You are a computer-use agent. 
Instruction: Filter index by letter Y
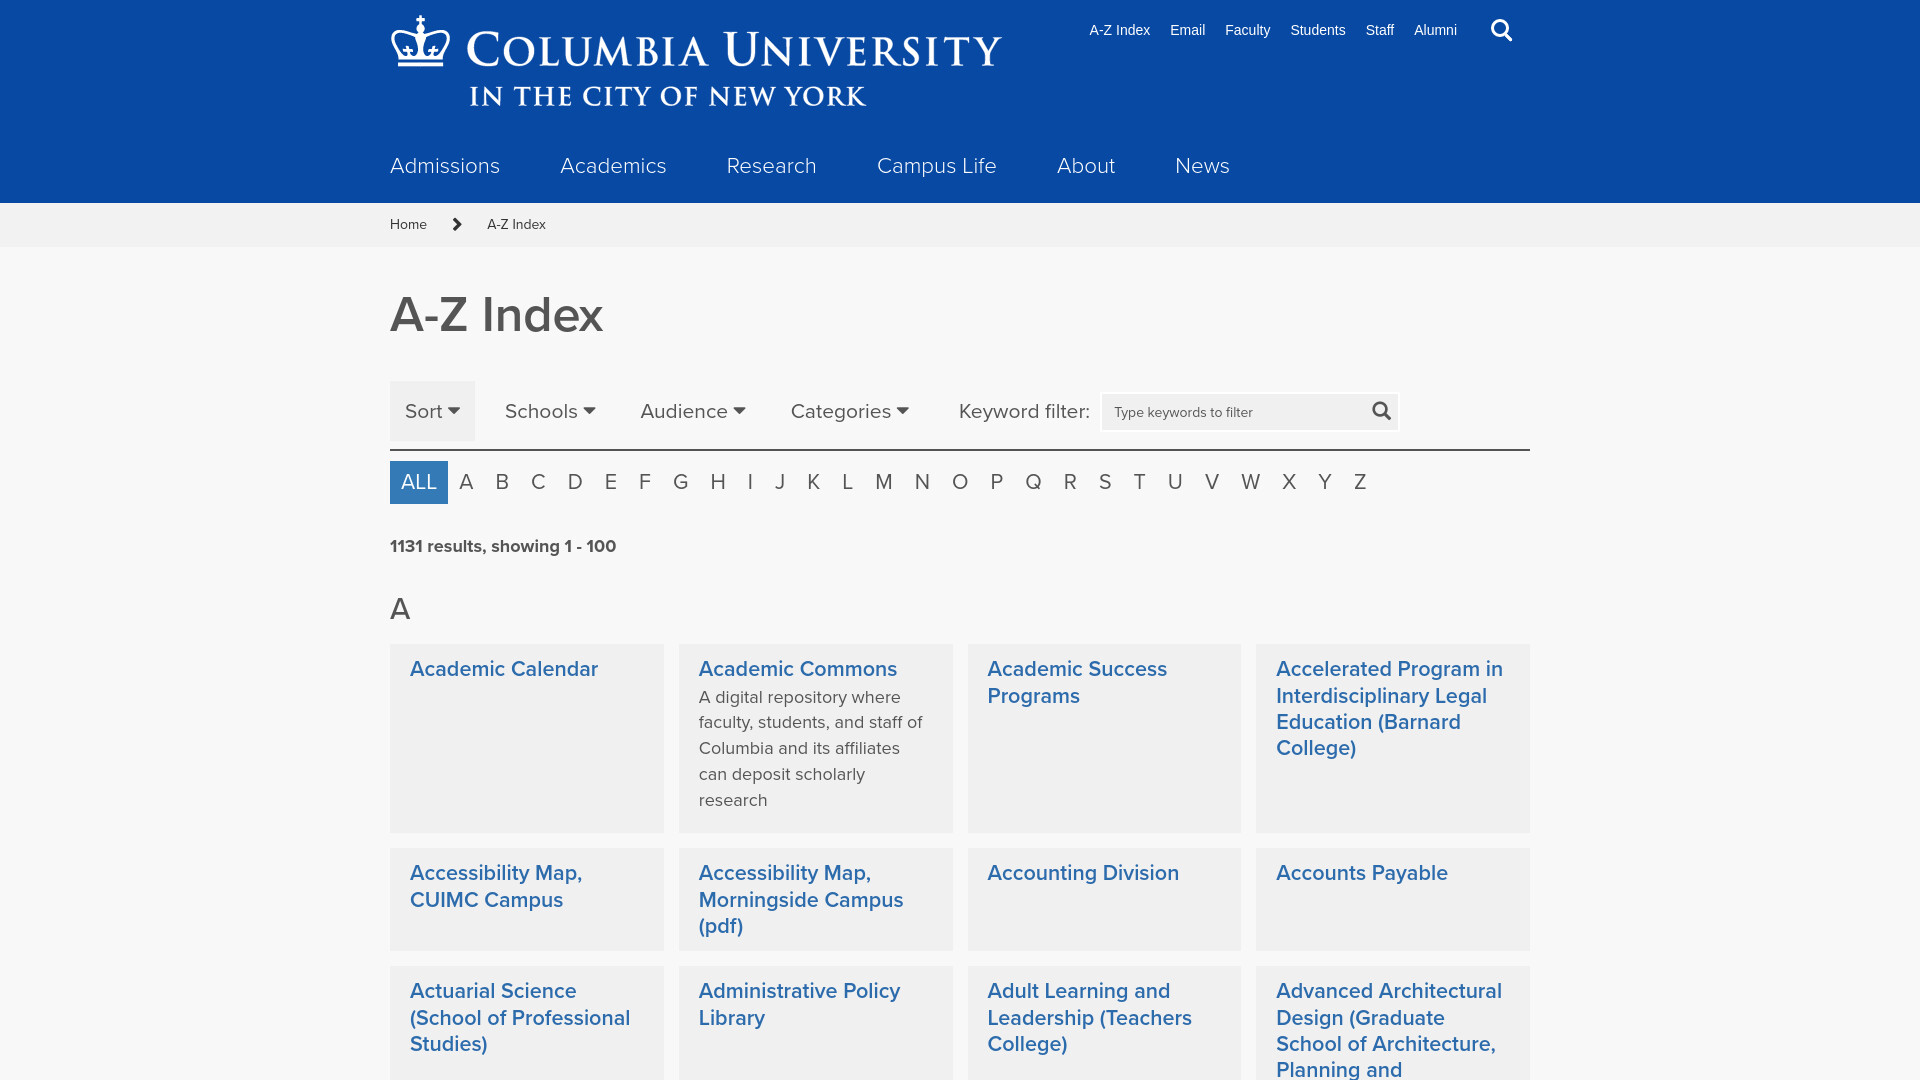(x=1325, y=482)
